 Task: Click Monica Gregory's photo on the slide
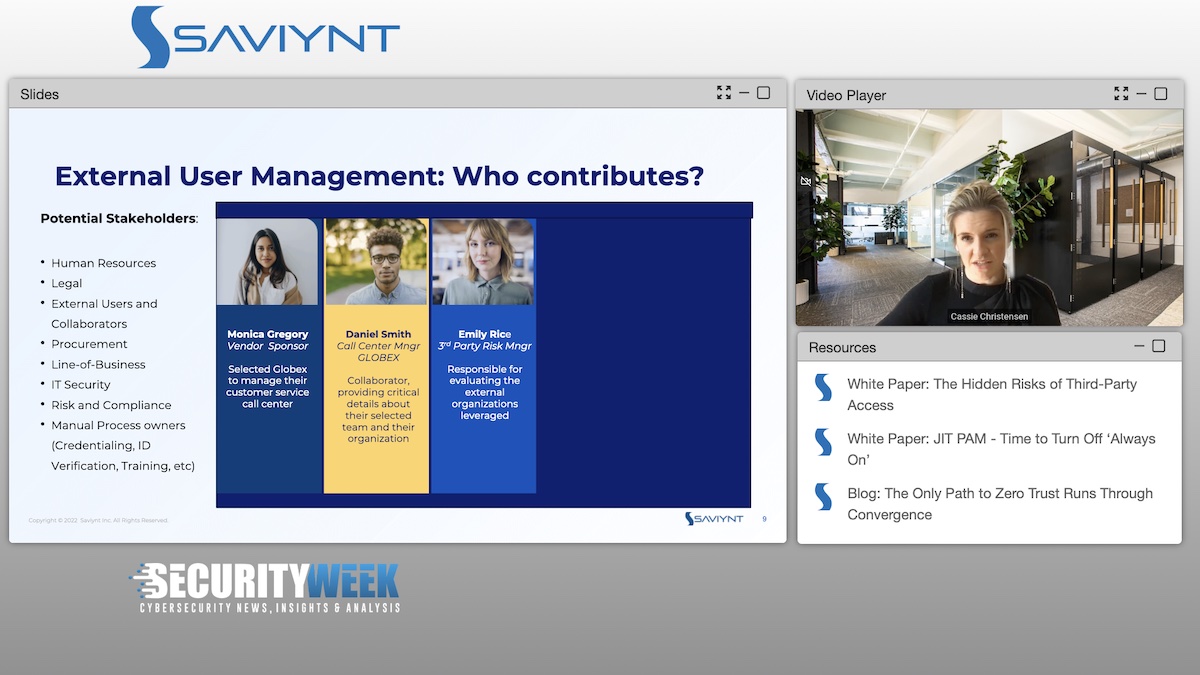[x=267, y=262]
